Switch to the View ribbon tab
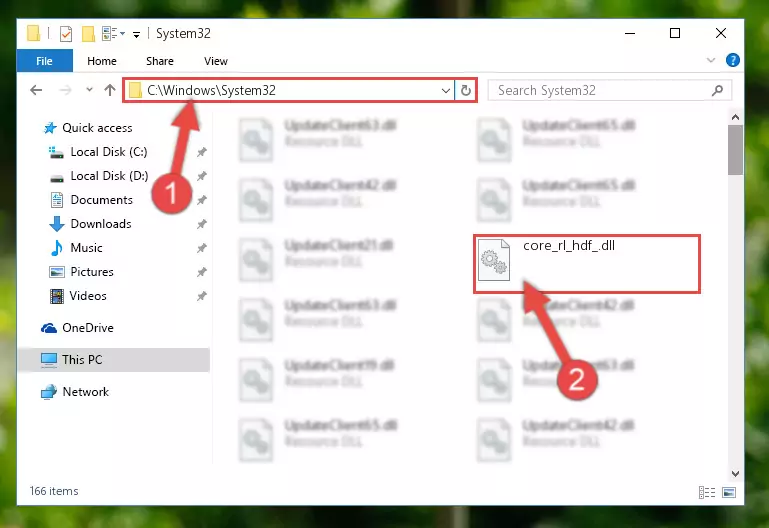The width and height of the screenshot is (769, 528). (216, 61)
